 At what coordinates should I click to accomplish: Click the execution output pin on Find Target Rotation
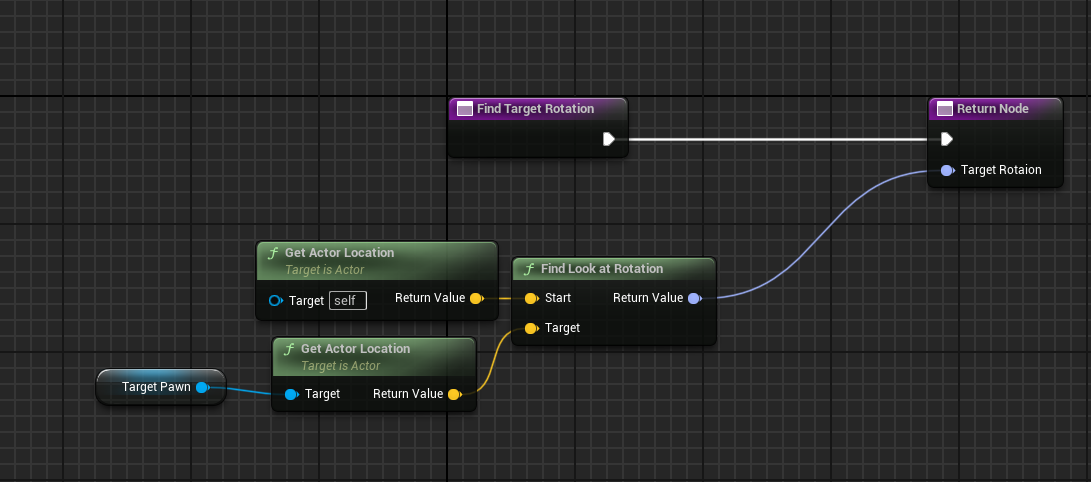(x=608, y=139)
